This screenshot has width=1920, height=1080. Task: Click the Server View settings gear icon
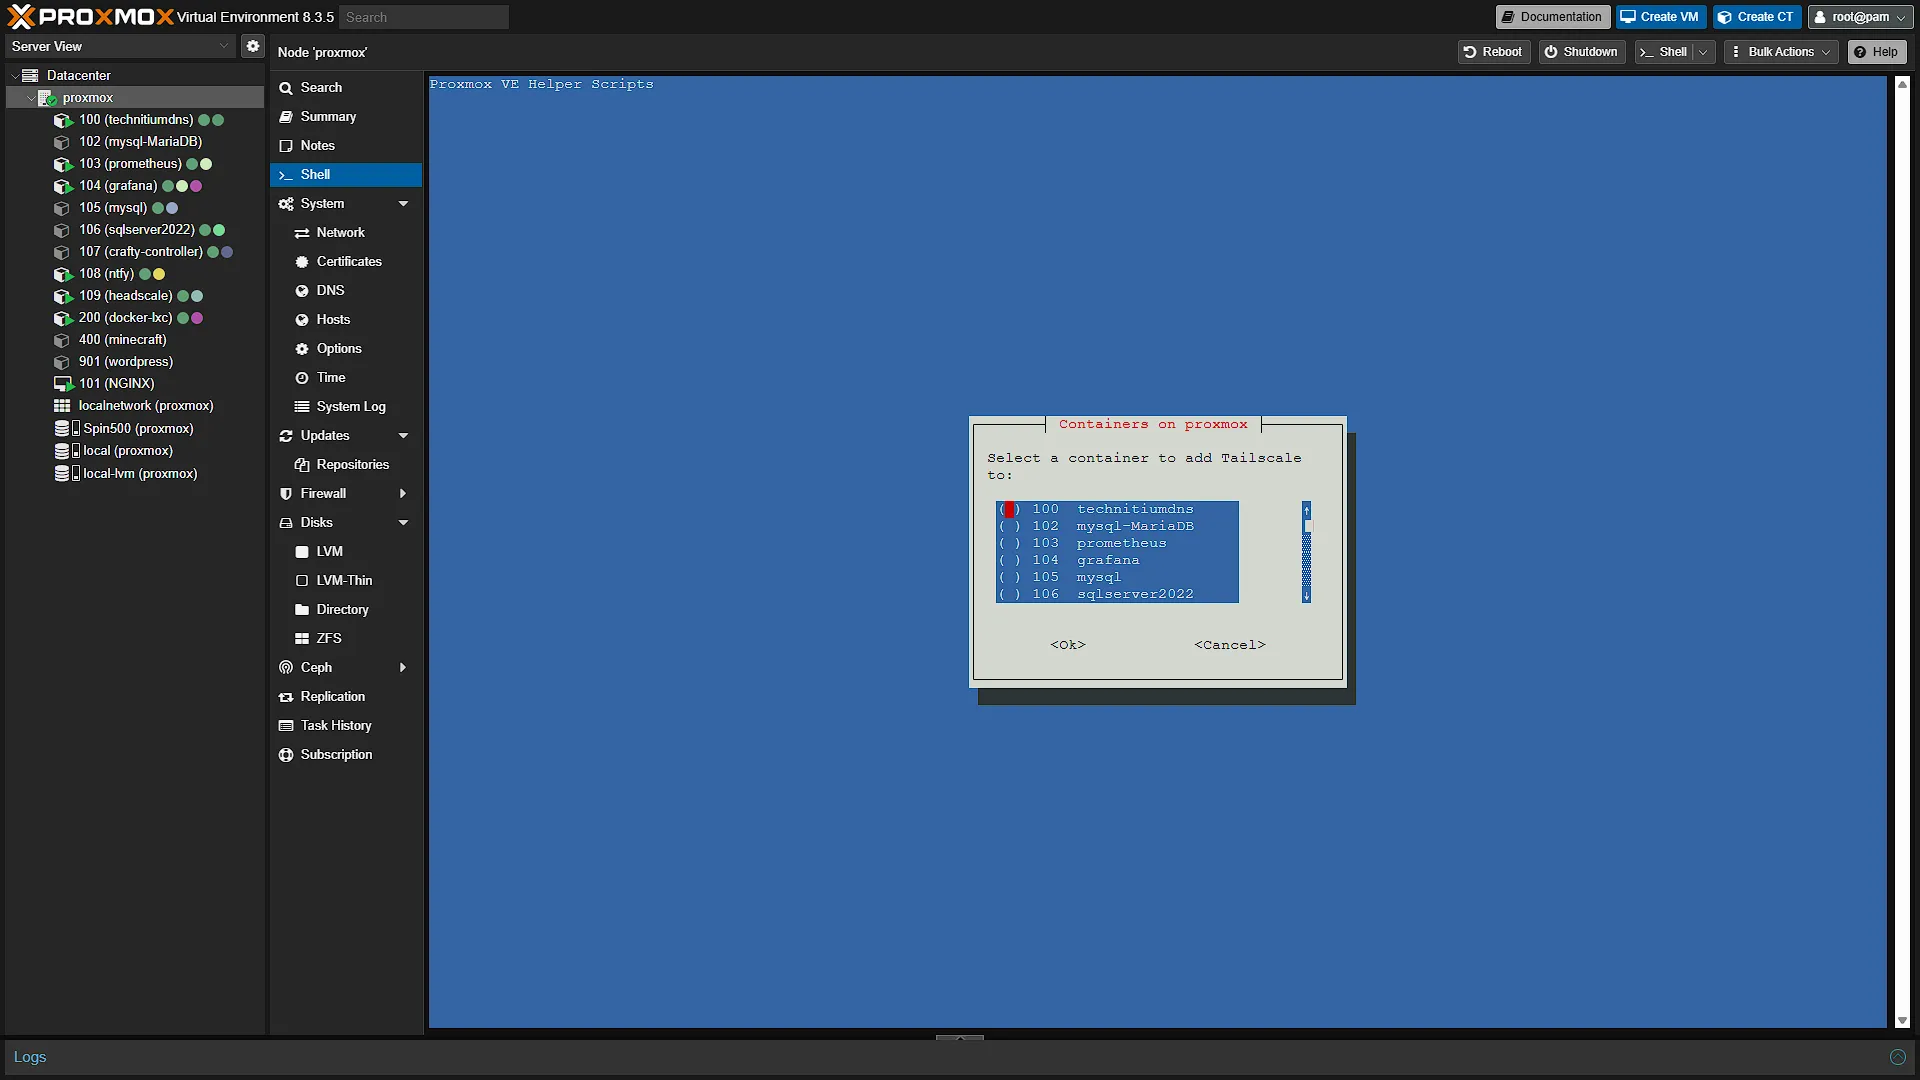click(253, 46)
